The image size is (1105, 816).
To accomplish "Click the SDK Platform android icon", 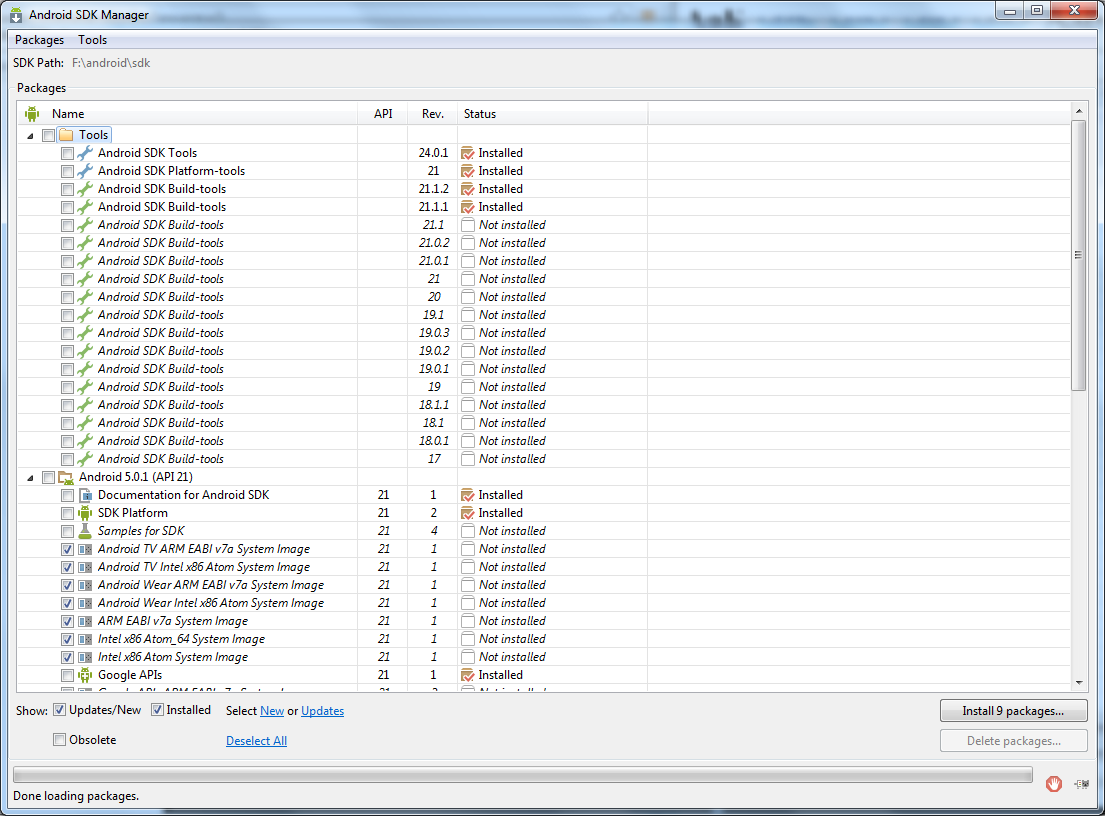I will (85, 513).
